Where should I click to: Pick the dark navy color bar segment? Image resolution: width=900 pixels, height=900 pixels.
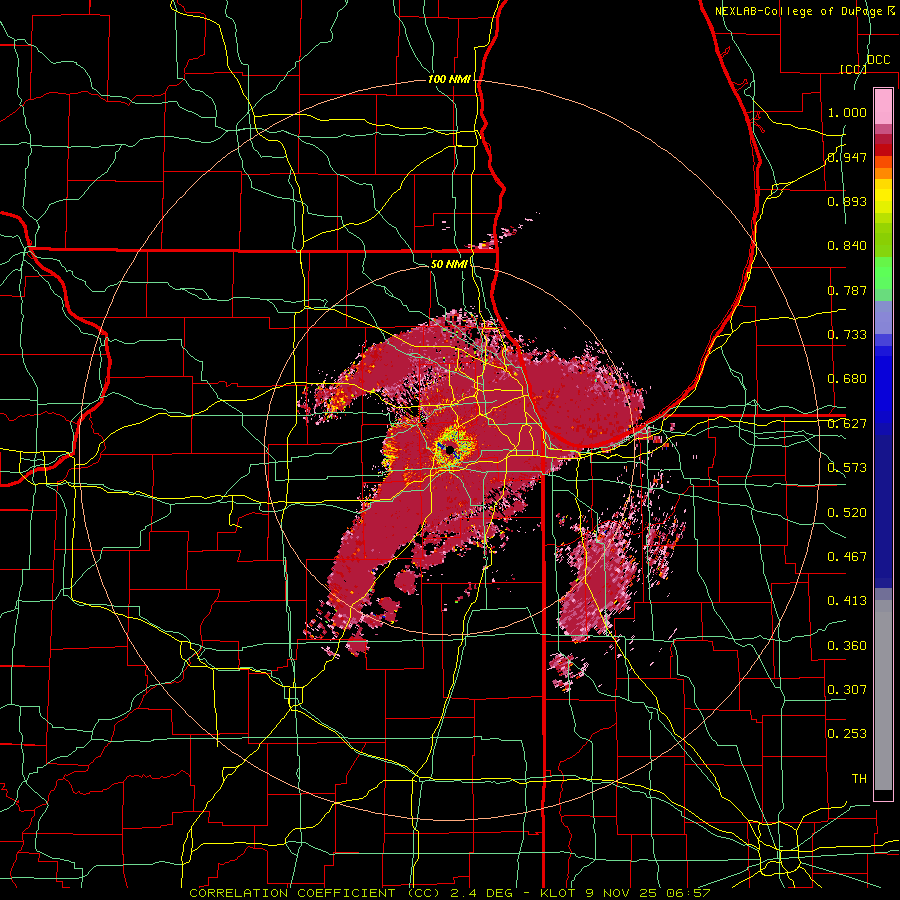point(883,511)
